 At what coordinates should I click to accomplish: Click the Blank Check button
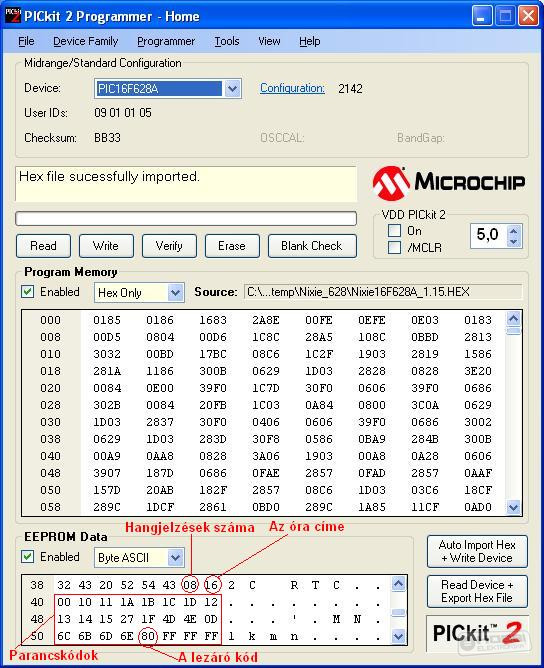[312, 246]
